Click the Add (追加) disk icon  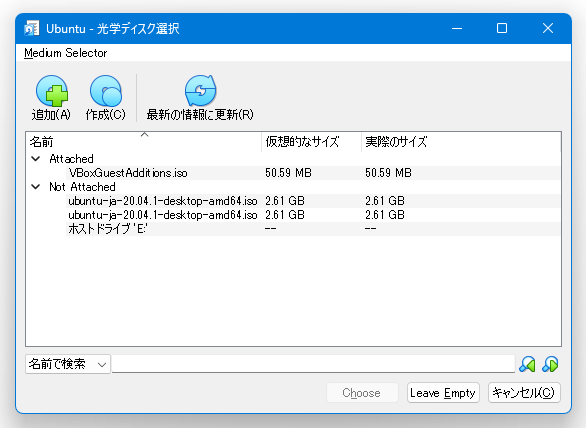(52, 91)
